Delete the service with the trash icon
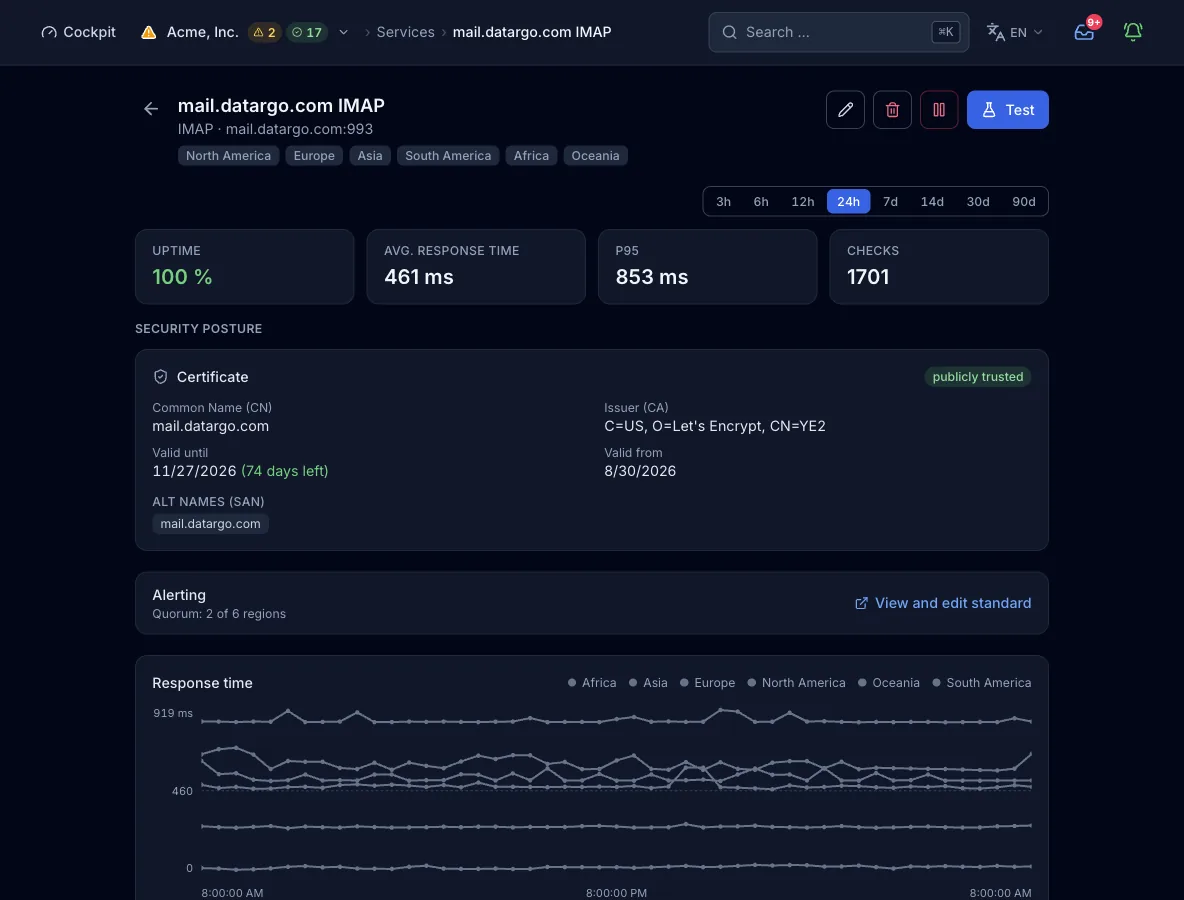This screenshot has height=900, width=1184. [892, 109]
